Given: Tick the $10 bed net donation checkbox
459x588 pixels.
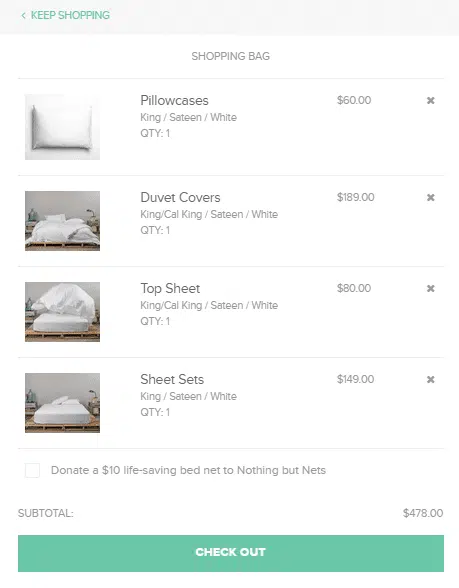Looking at the screenshot, I should click(32, 470).
